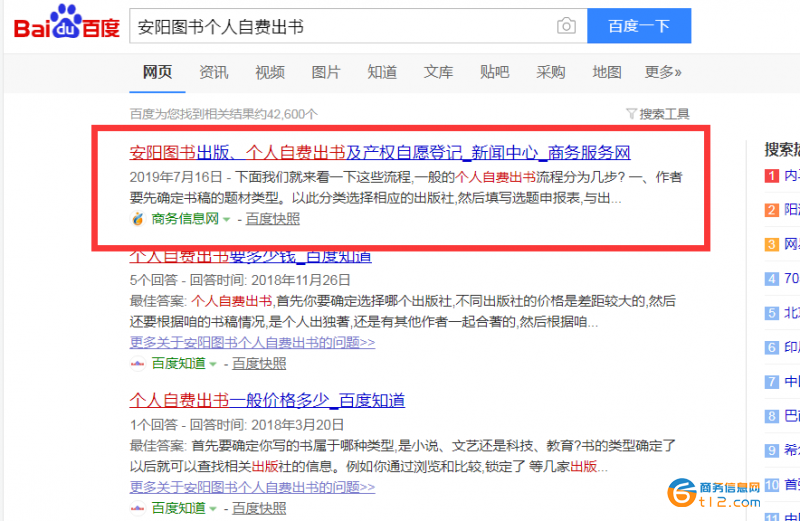
Task: Click the 商务信息网 source link
Action: 185,219
